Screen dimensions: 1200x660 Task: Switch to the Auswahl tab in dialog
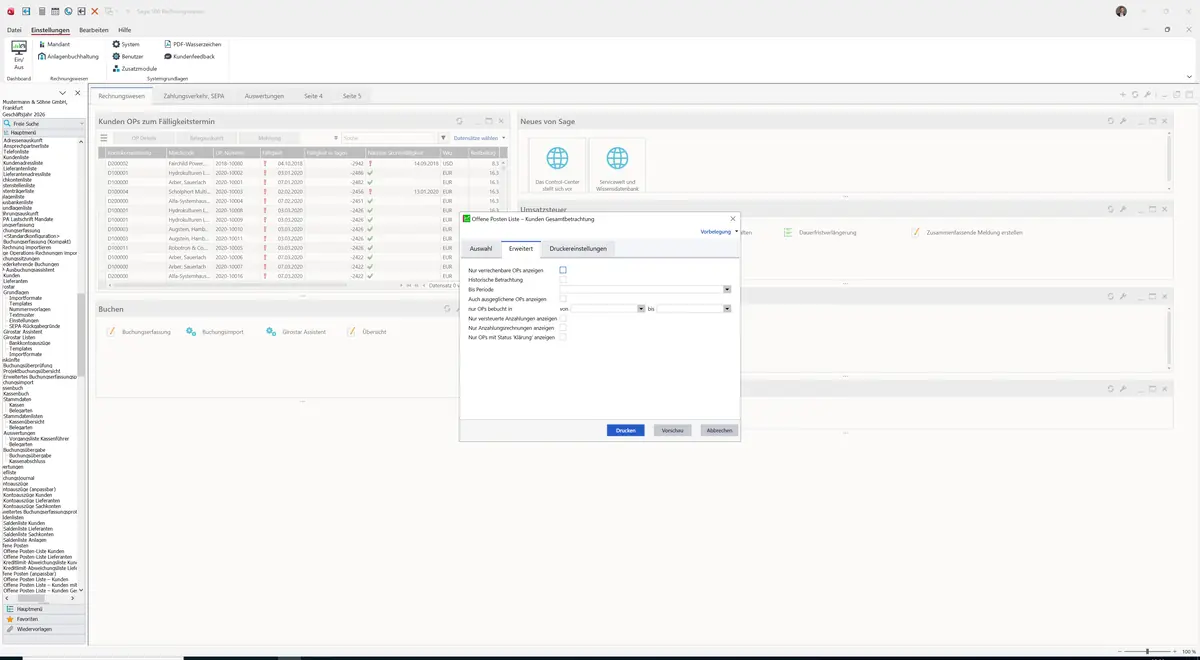481,248
